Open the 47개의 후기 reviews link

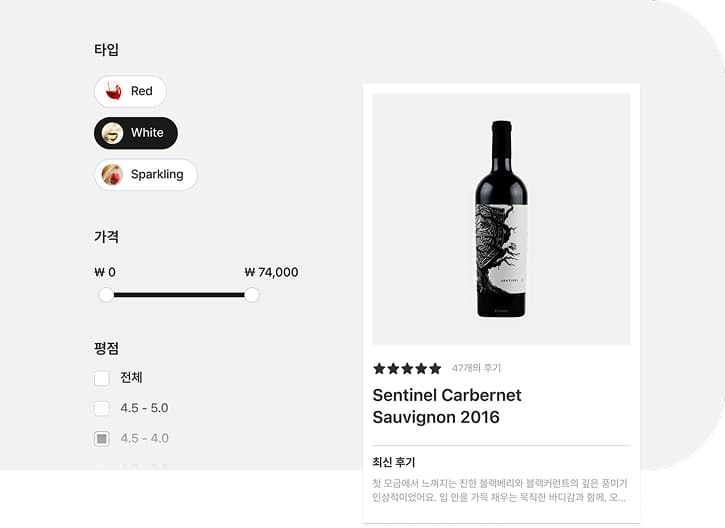coord(476,368)
